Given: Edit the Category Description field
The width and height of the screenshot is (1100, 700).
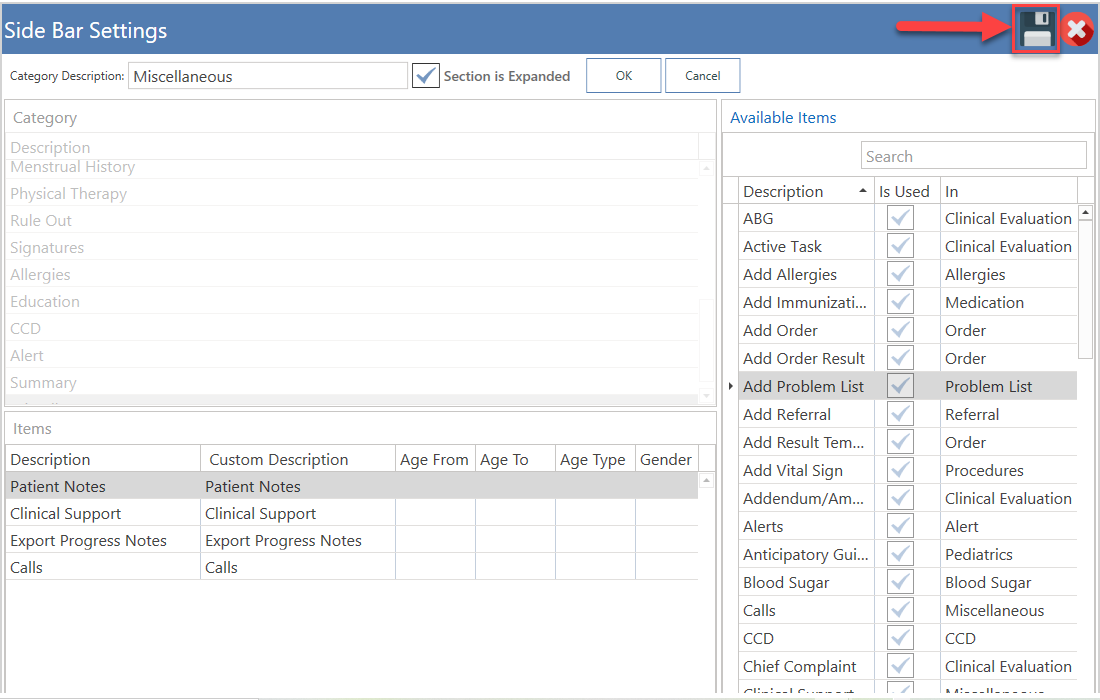Looking at the screenshot, I should [x=267, y=76].
